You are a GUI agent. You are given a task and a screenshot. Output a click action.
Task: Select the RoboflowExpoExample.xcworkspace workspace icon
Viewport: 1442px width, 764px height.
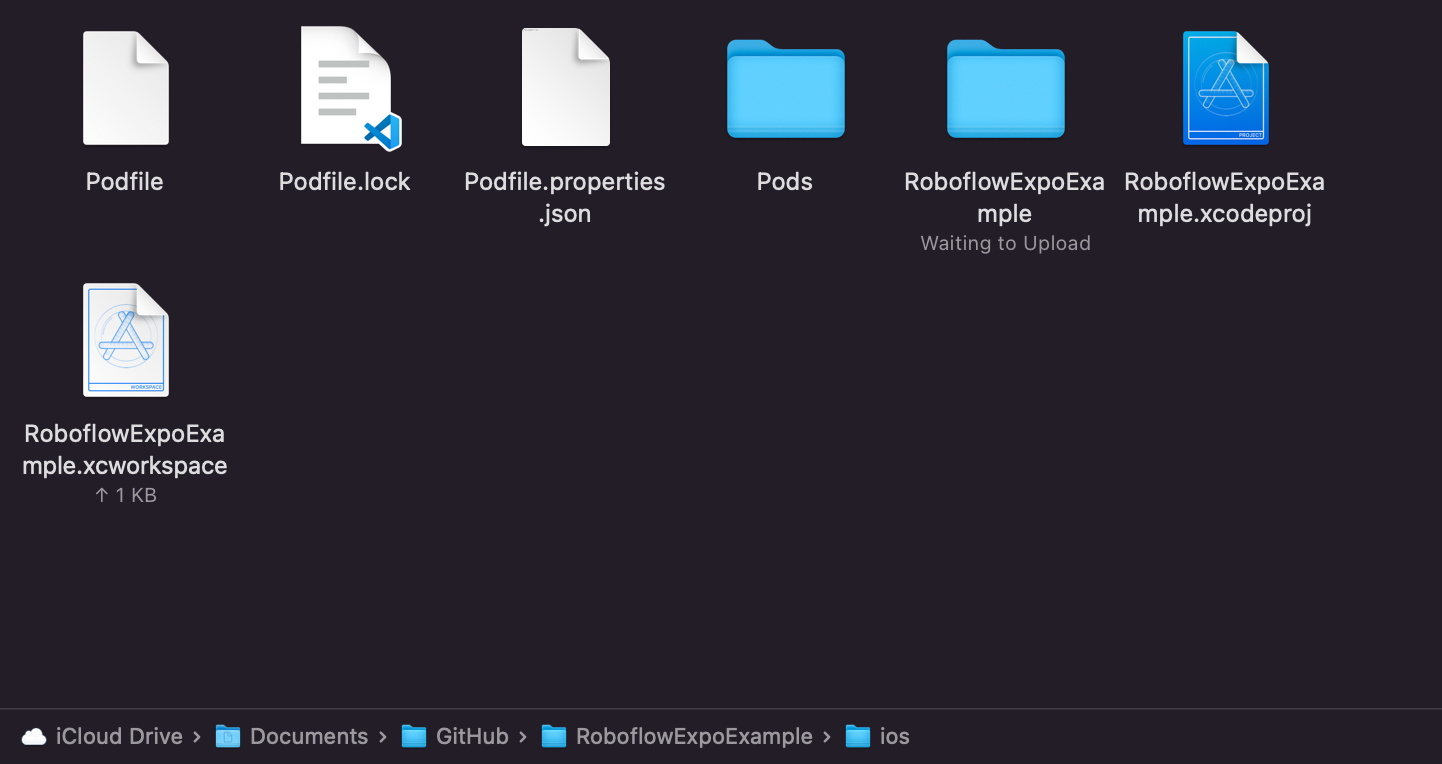(125, 340)
